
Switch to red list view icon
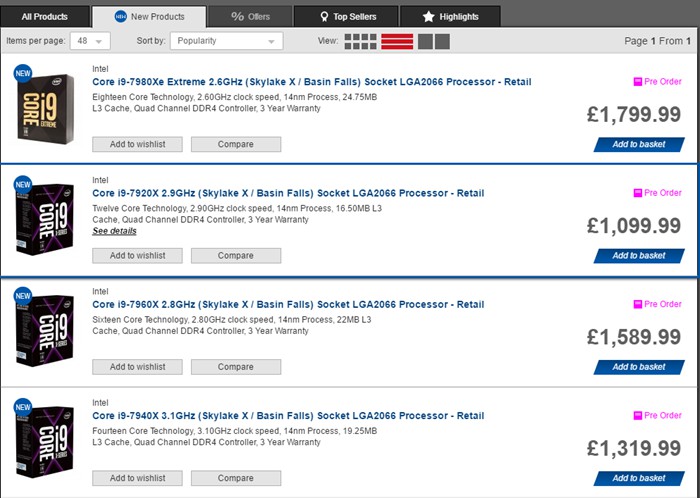coord(397,42)
